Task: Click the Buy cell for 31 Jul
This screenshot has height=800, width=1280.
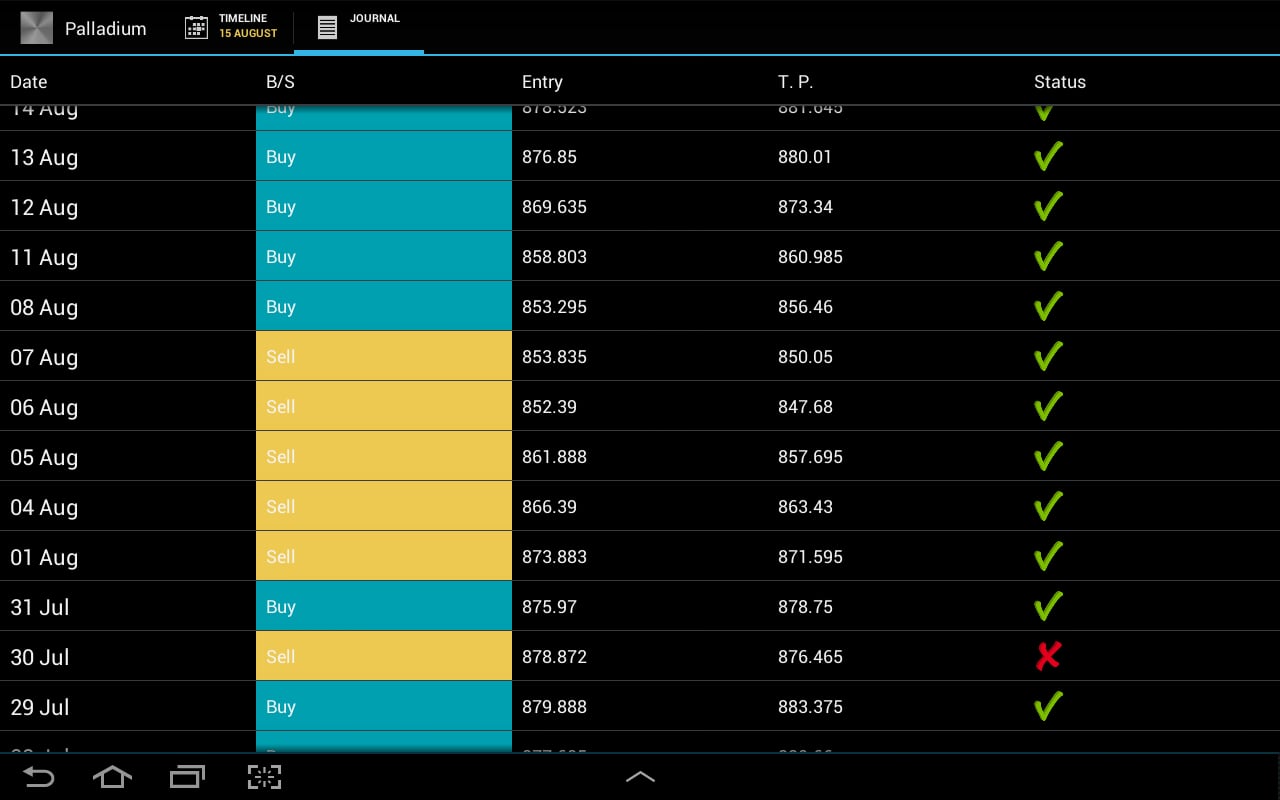Action: [x=384, y=606]
